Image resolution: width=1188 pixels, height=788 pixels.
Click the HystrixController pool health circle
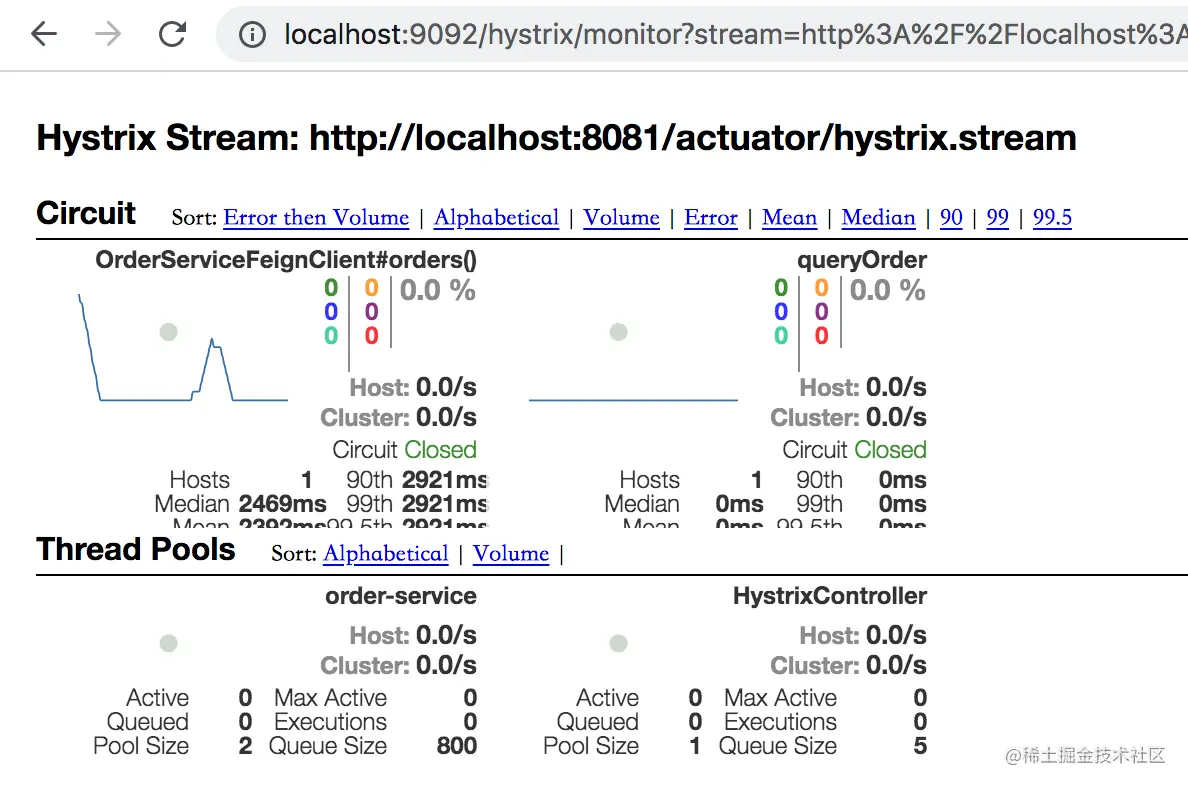pos(618,643)
